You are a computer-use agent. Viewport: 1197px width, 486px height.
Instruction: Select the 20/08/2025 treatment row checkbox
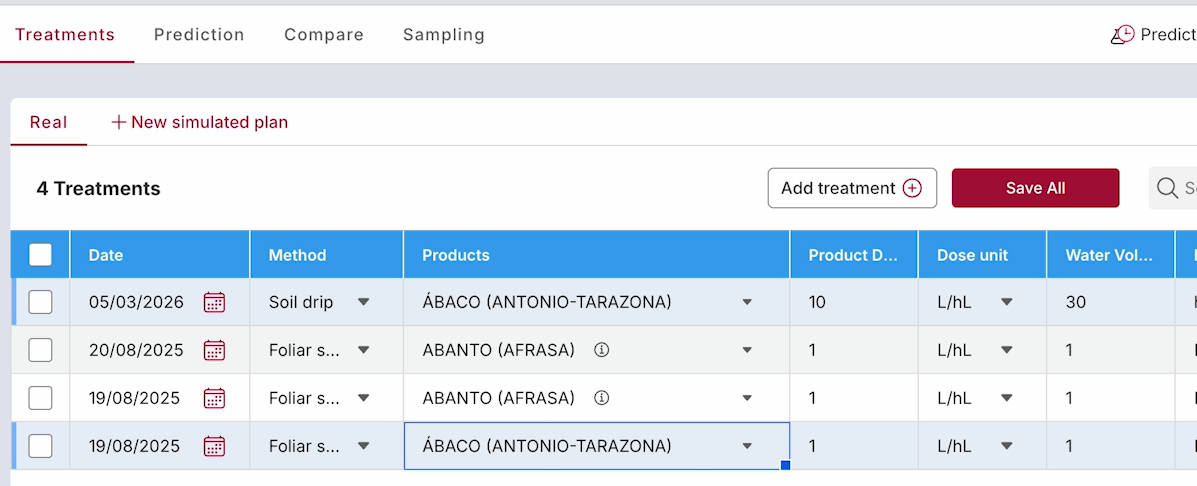(x=40, y=350)
